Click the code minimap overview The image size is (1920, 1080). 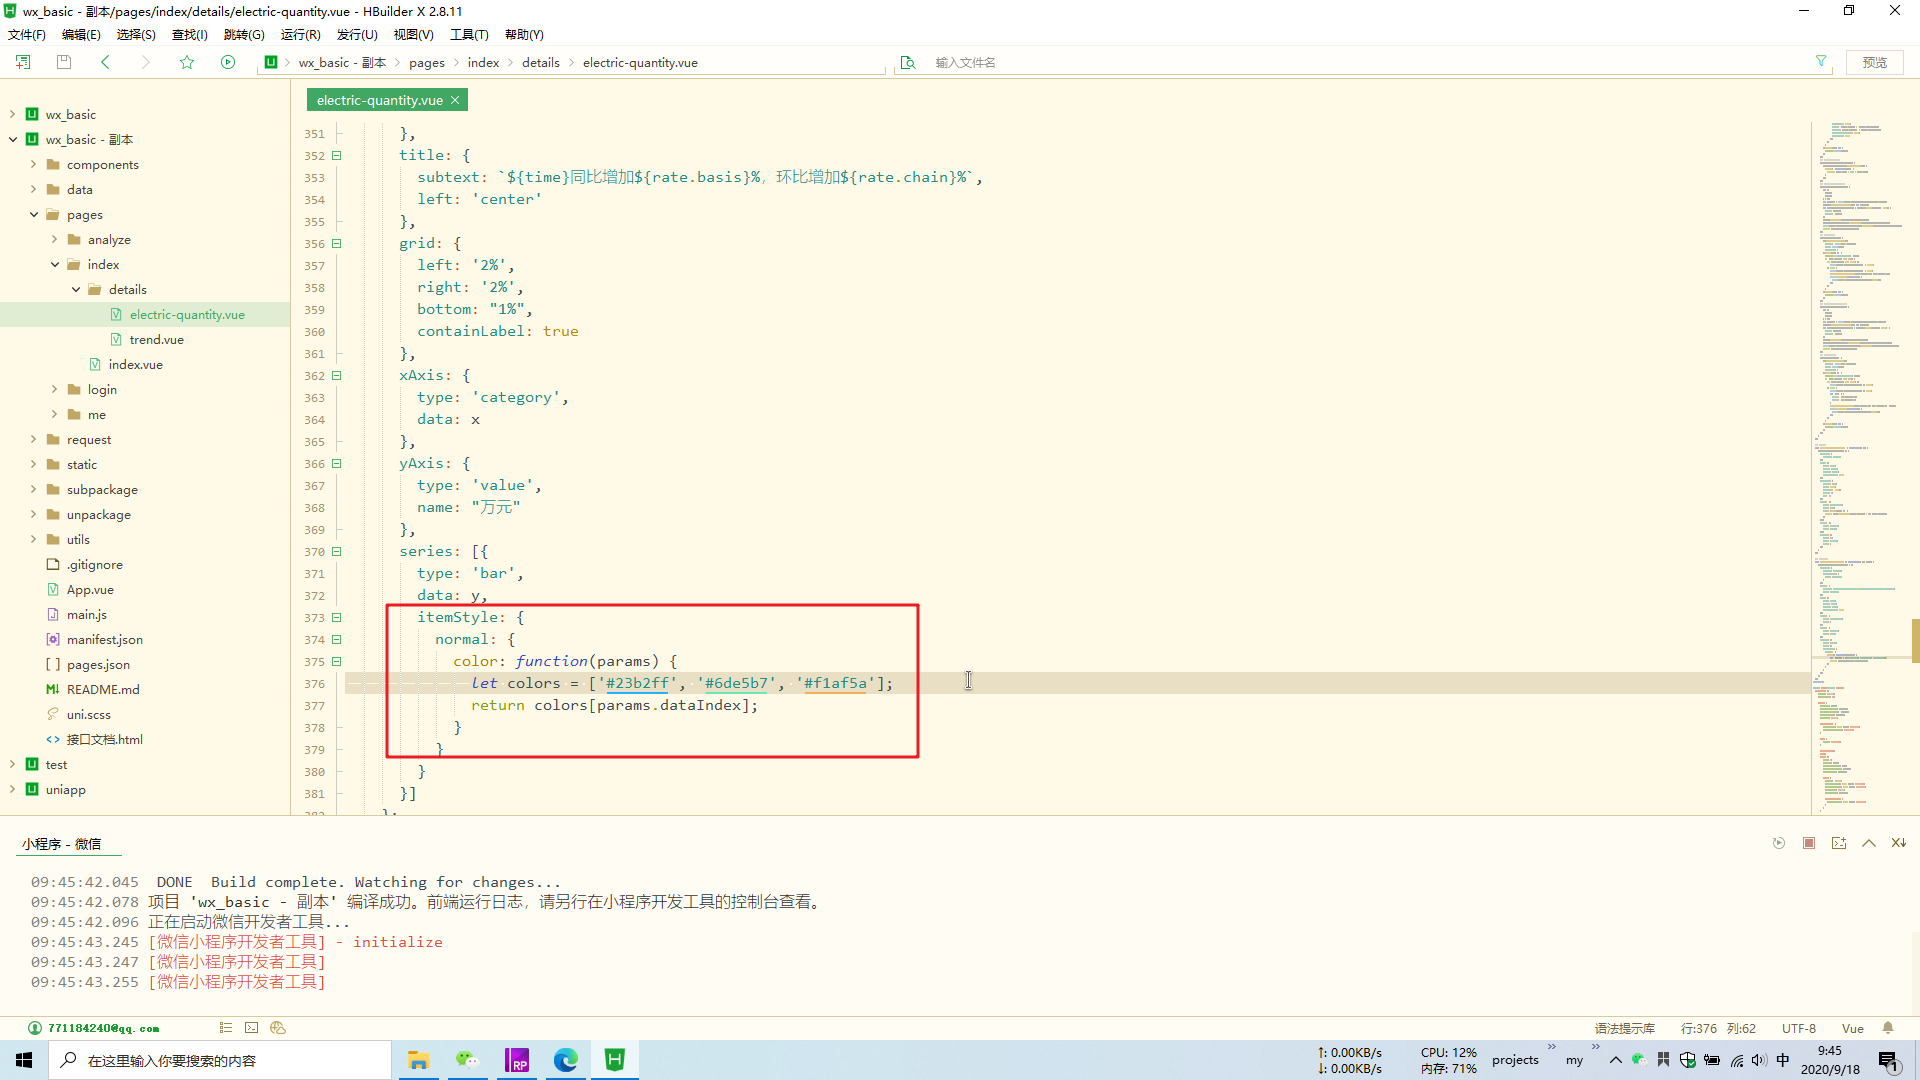pyautogui.click(x=1860, y=467)
